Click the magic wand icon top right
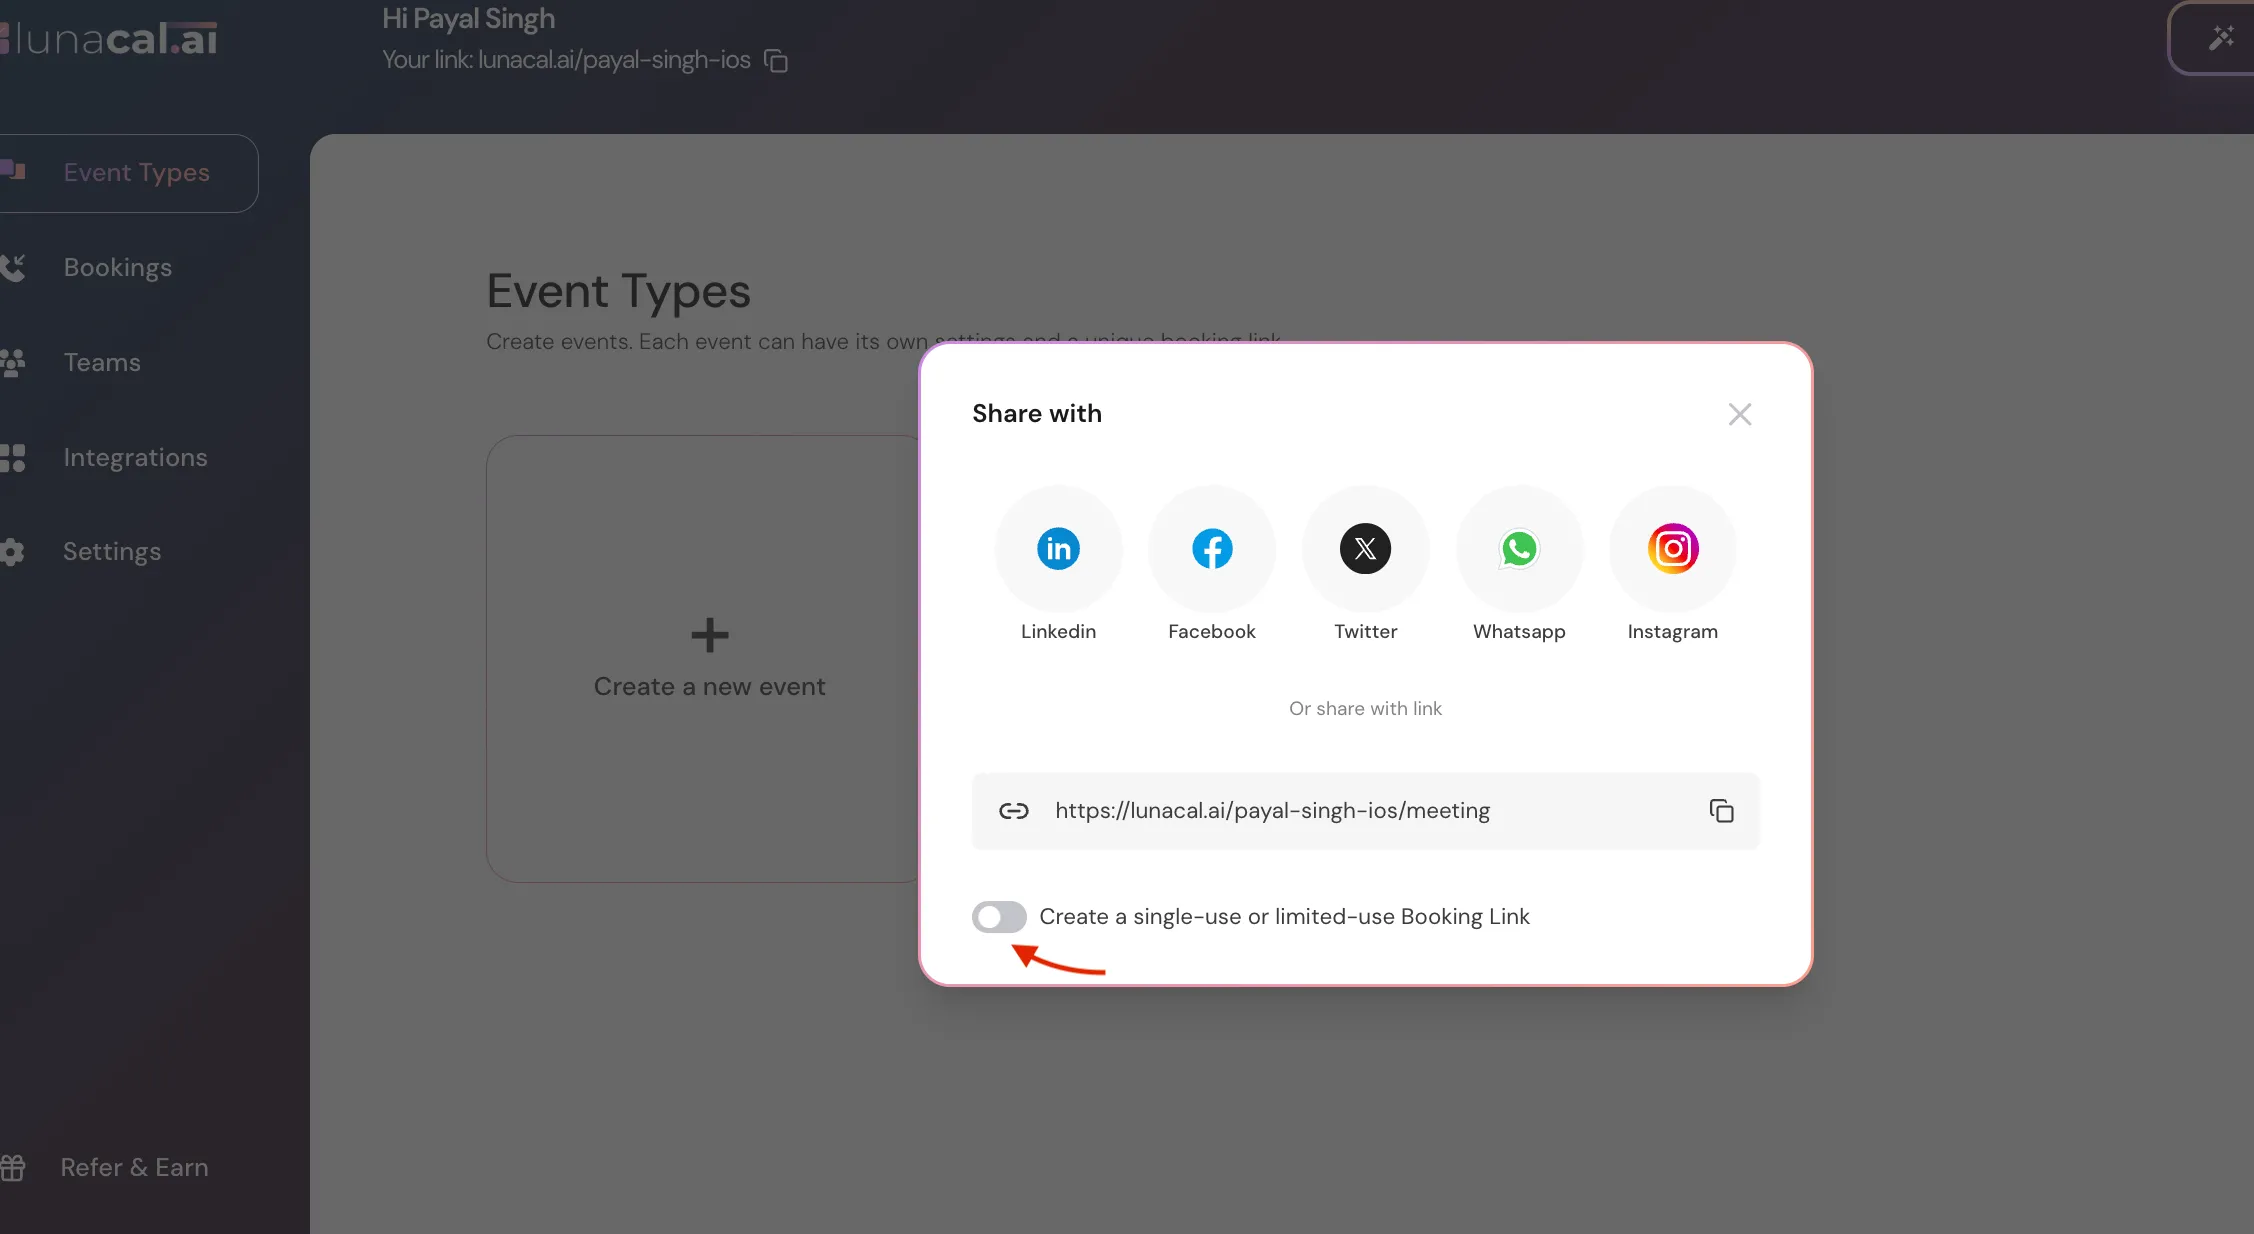 point(2221,38)
